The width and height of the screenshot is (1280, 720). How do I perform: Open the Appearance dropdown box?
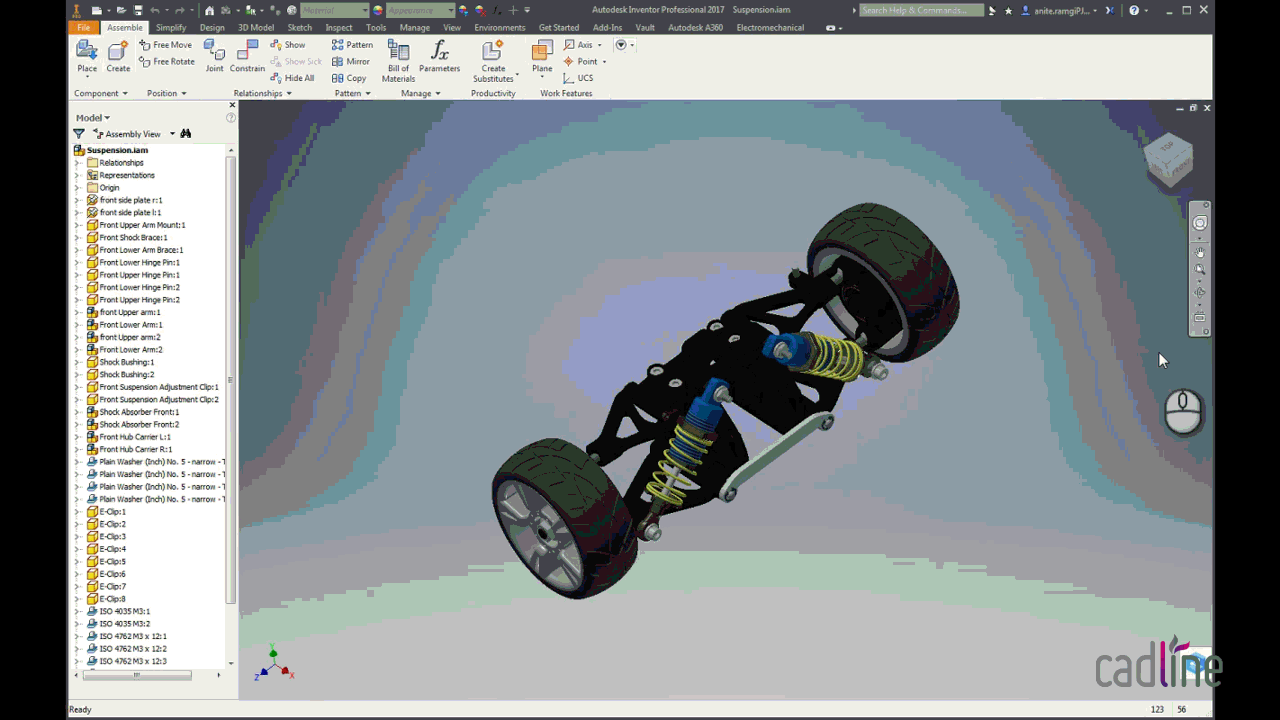tap(420, 10)
